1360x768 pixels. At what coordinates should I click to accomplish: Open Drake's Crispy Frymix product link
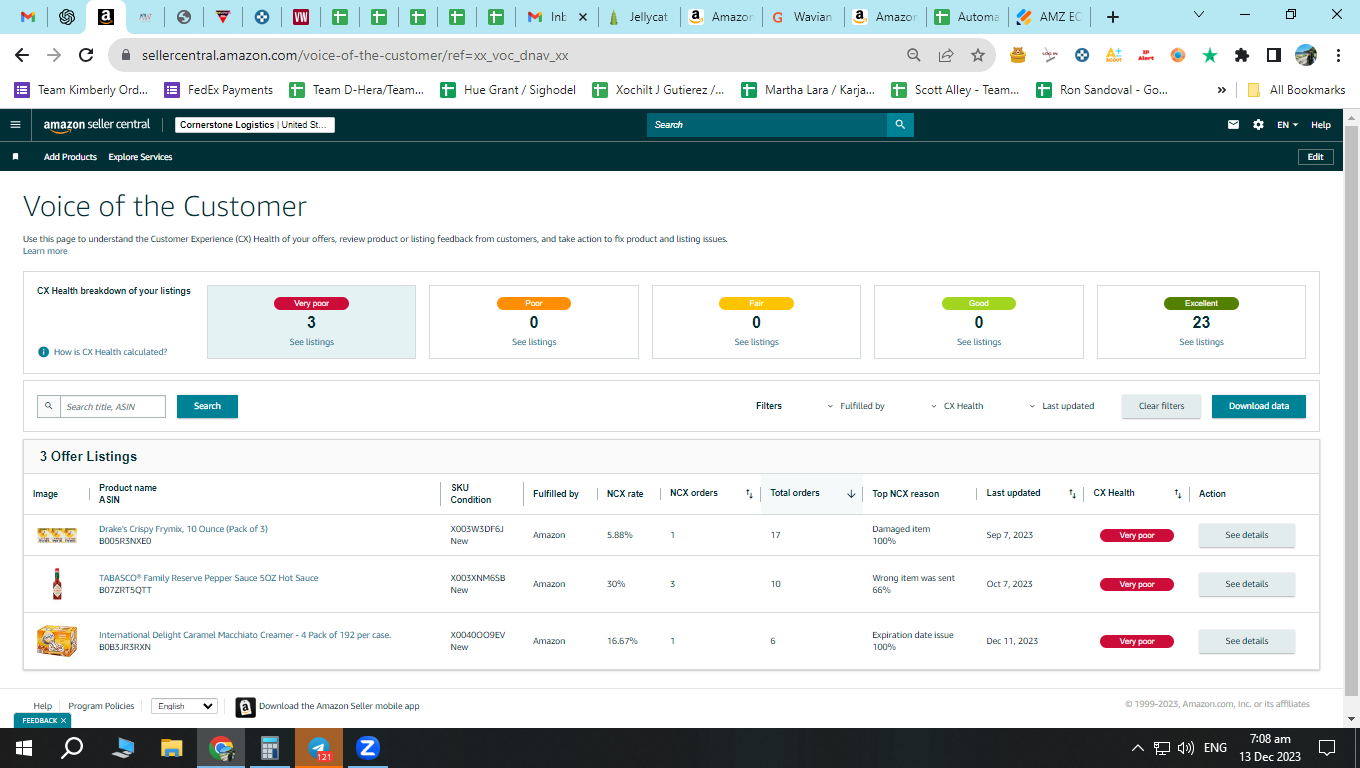point(183,529)
